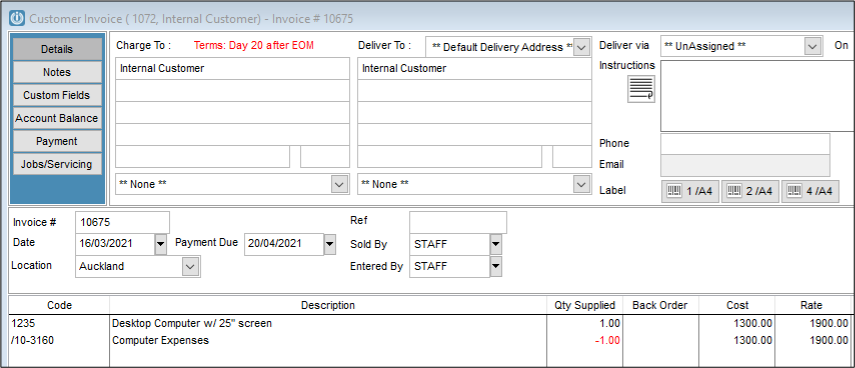Screen dimensions: 855x368
Task: Open the Payment section
Action: 57,141
